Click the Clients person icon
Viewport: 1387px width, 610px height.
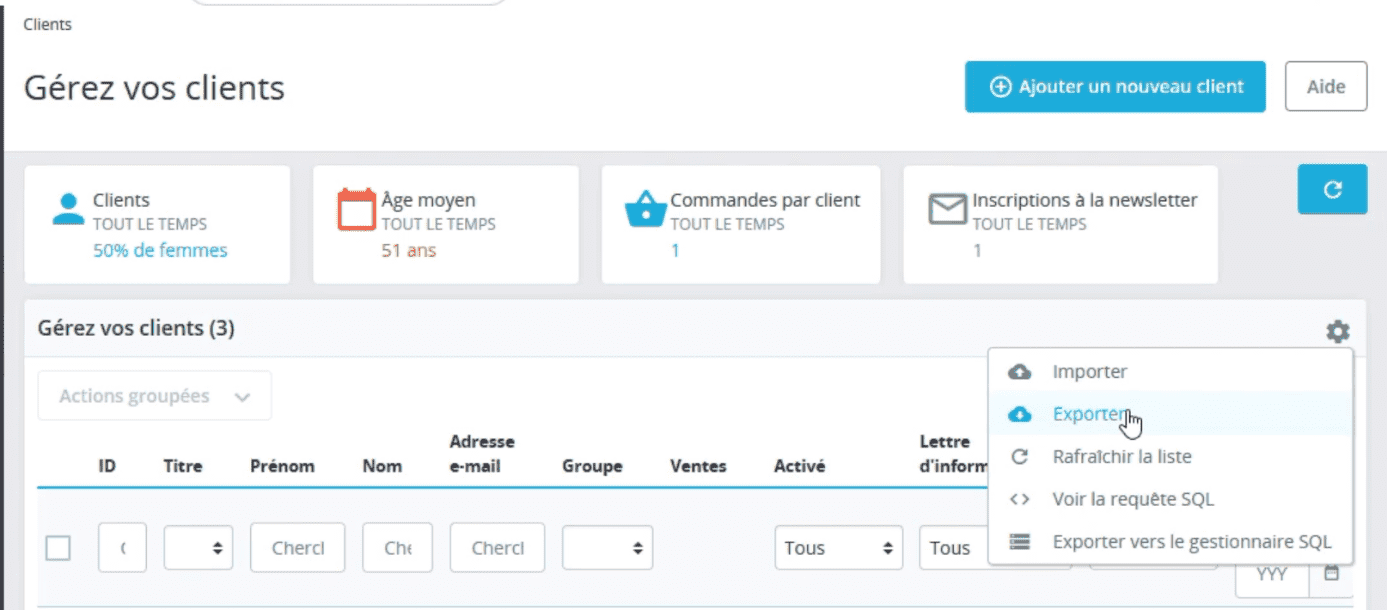click(68, 208)
